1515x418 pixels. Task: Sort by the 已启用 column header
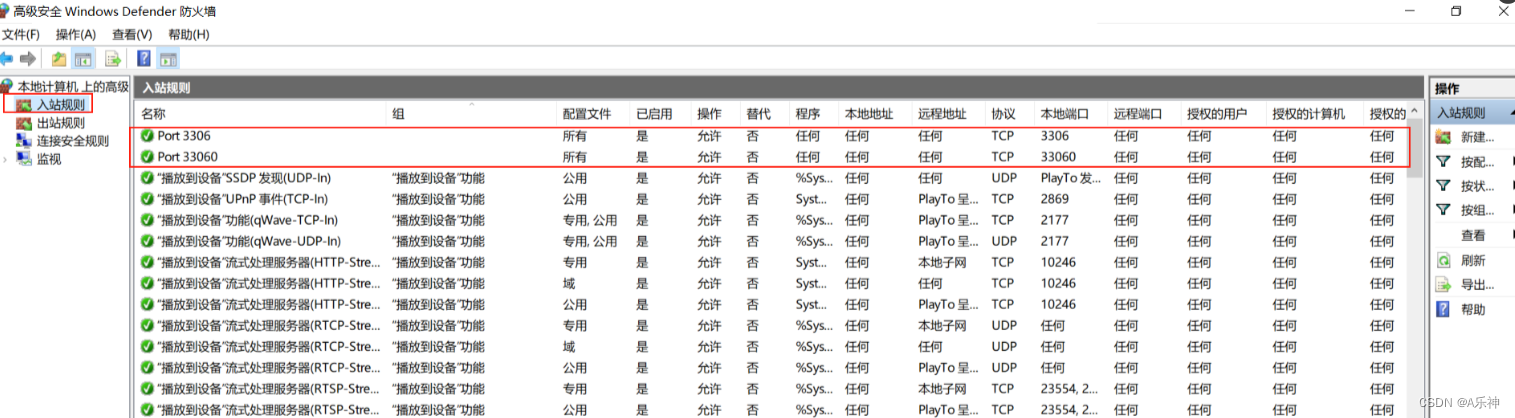tap(660, 113)
